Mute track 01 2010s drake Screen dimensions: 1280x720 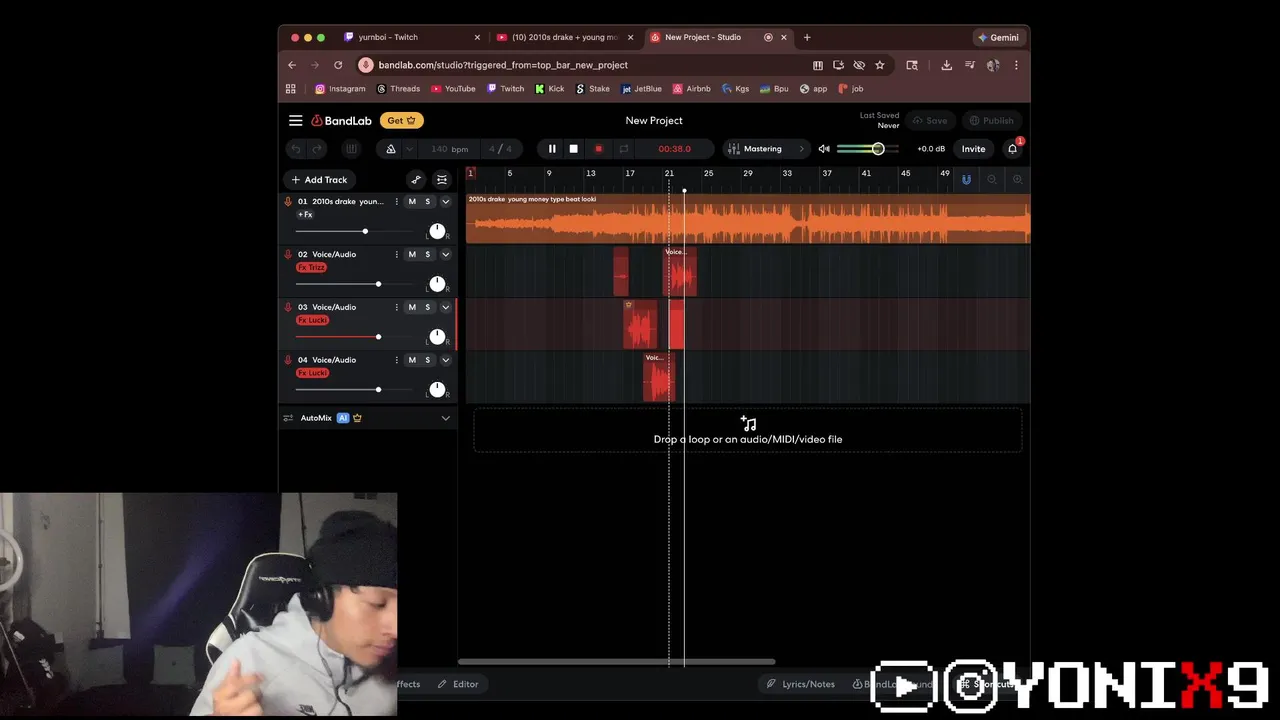click(412, 202)
